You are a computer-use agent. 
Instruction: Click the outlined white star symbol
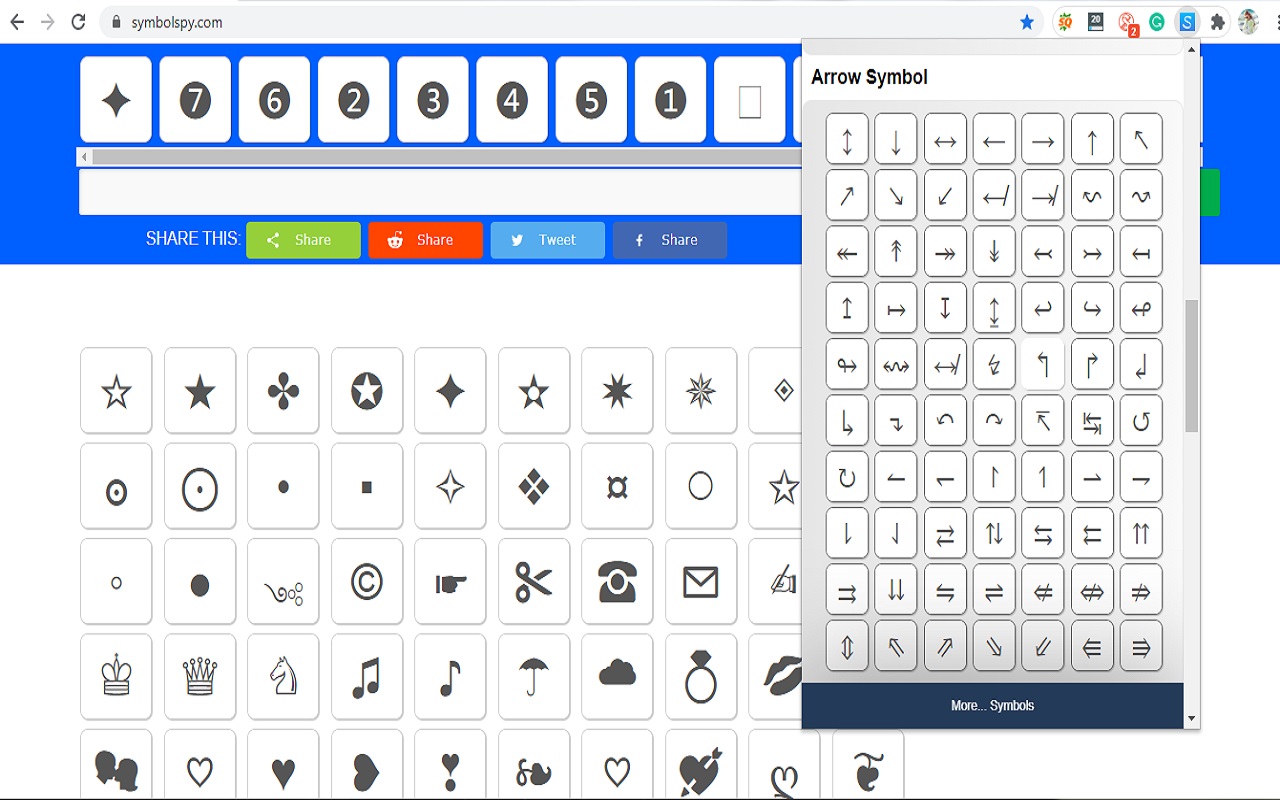116,390
